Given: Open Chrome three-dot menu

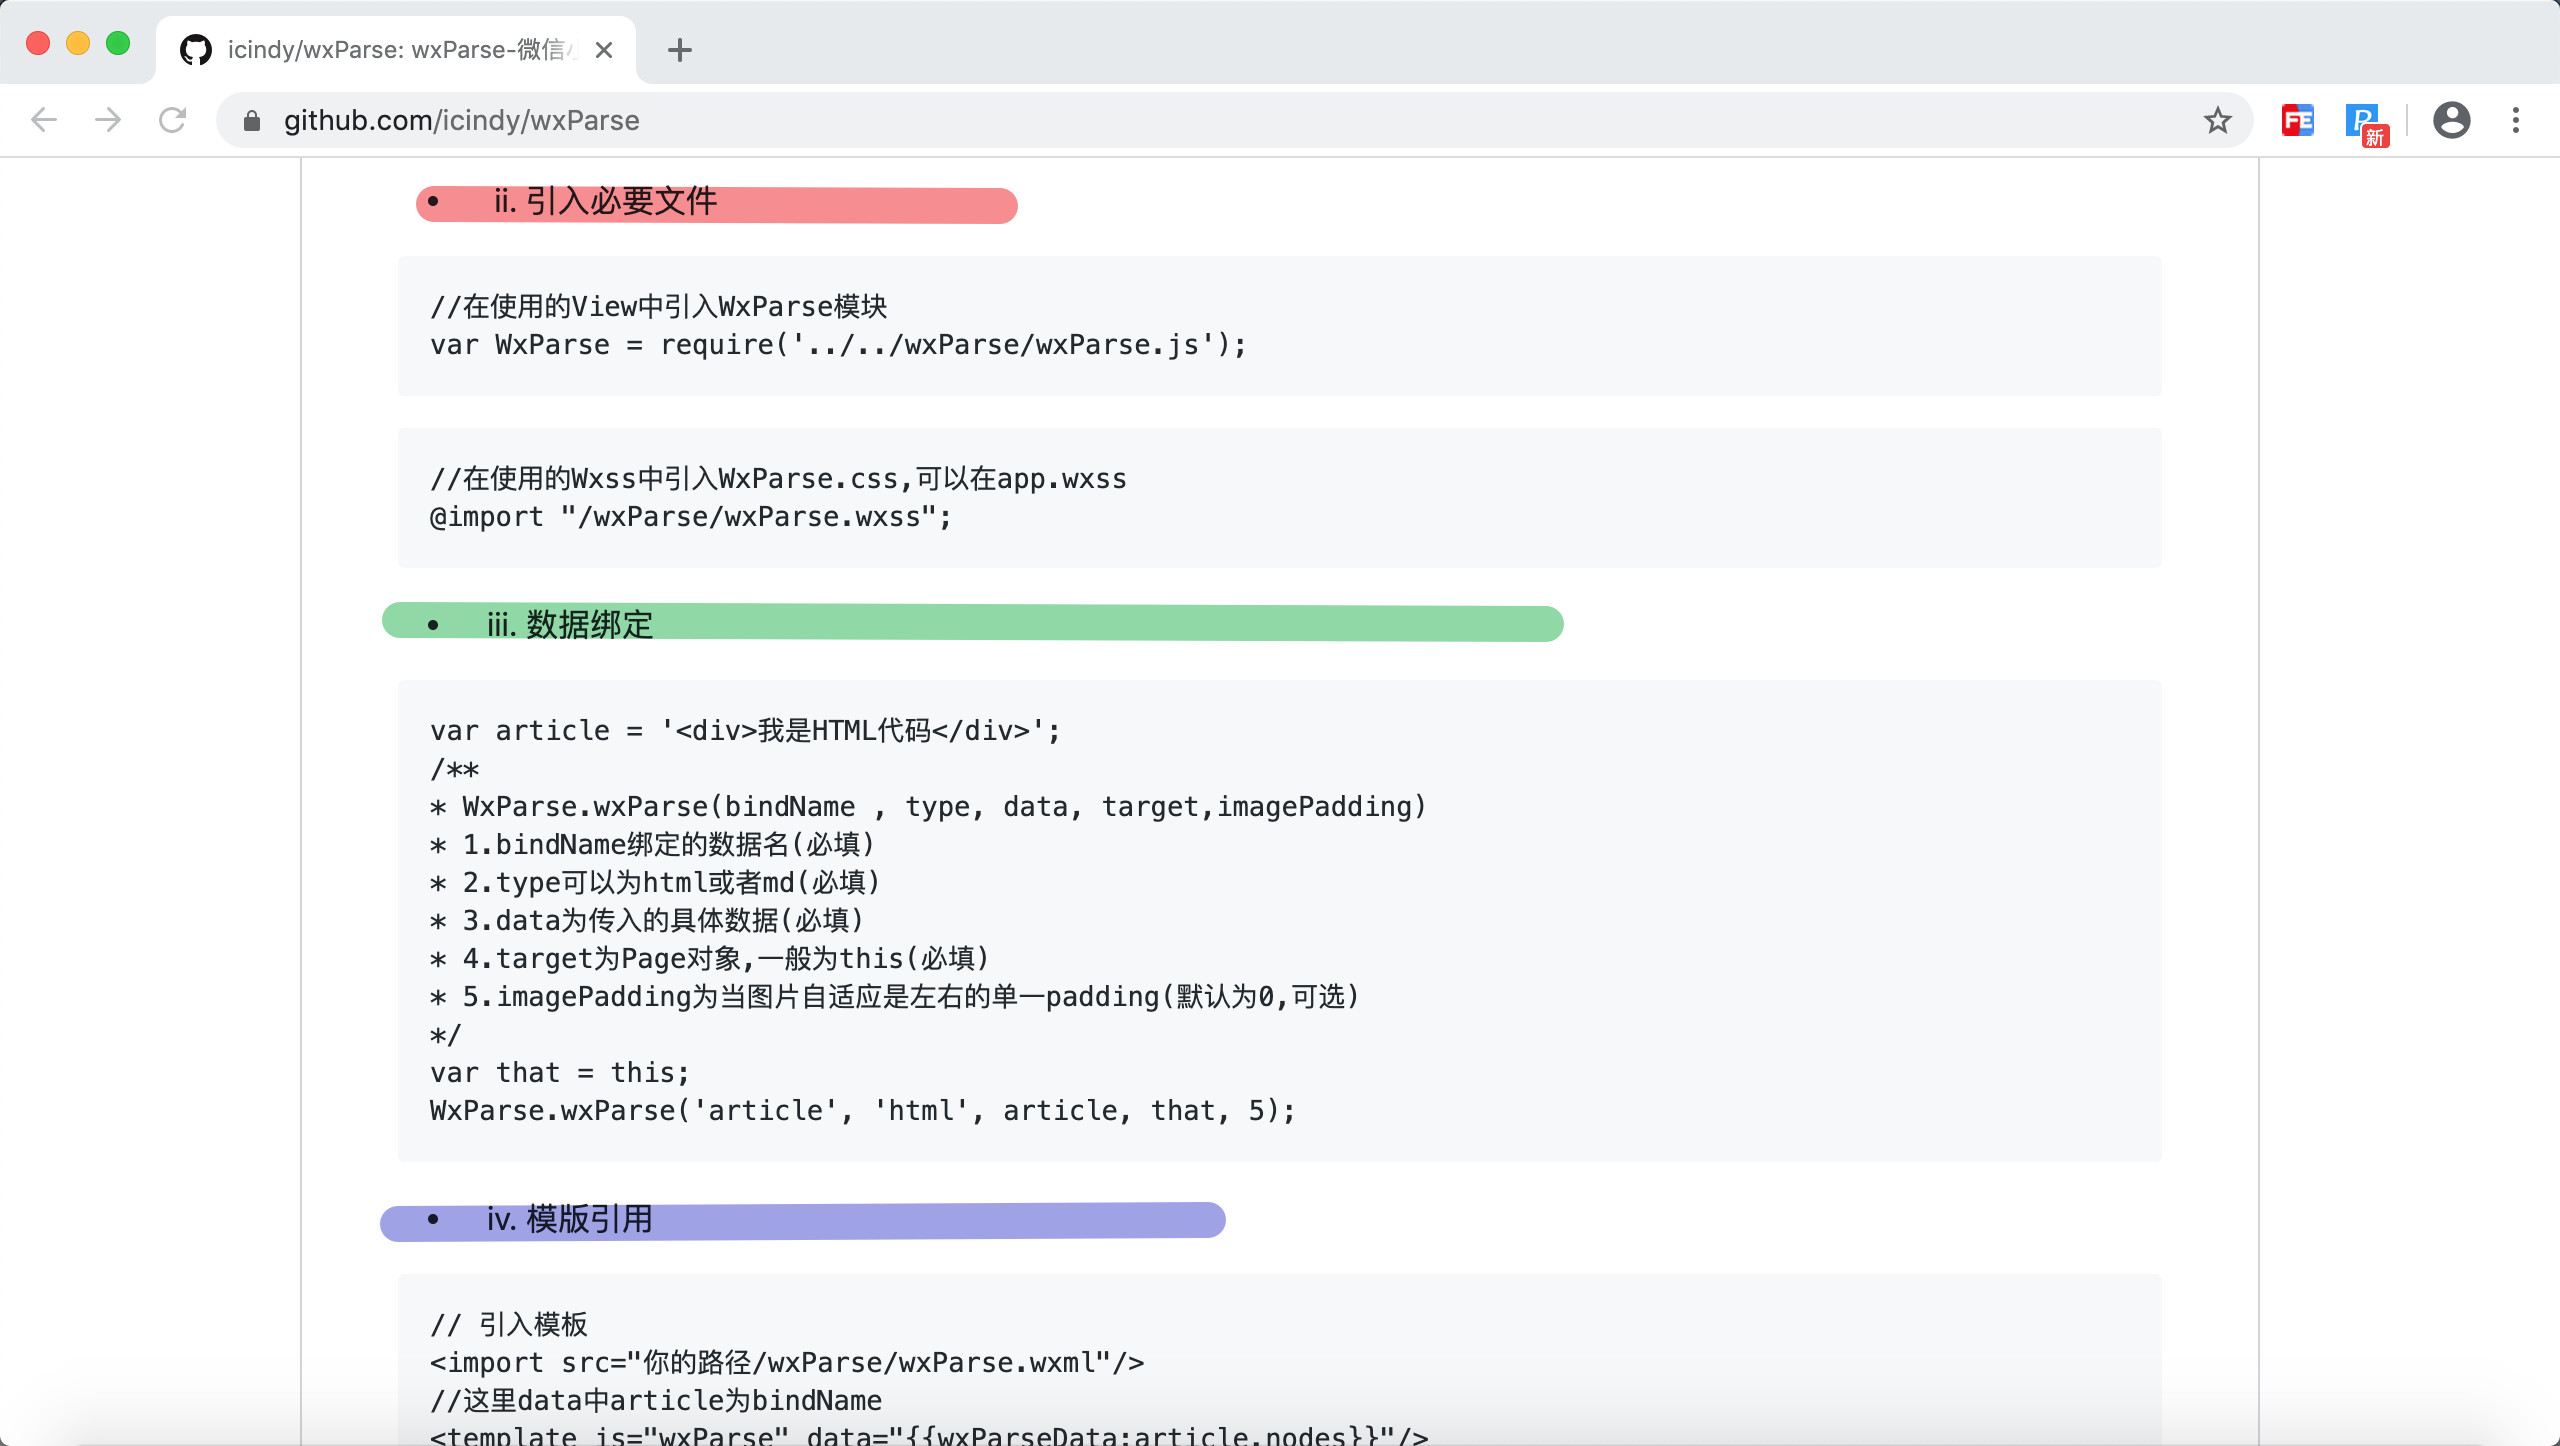Looking at the screenshot, I should [x=2516, y=120].
